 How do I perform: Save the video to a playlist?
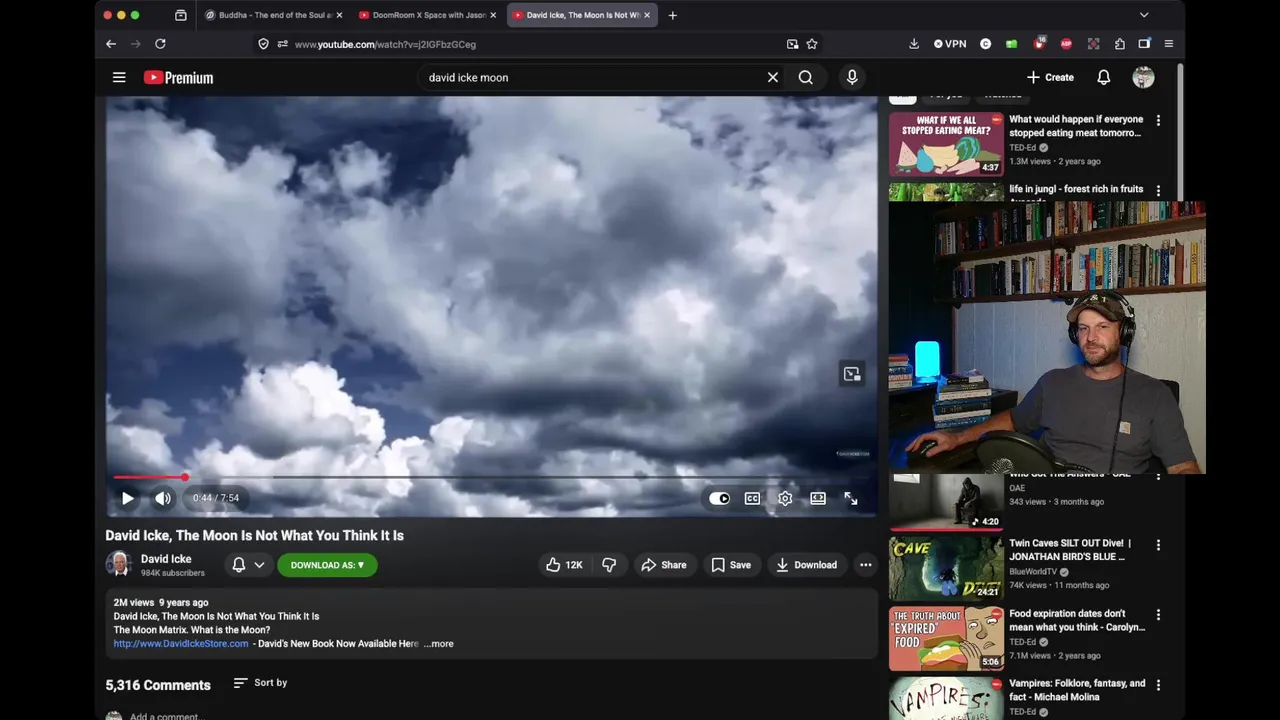click(731, 565)
